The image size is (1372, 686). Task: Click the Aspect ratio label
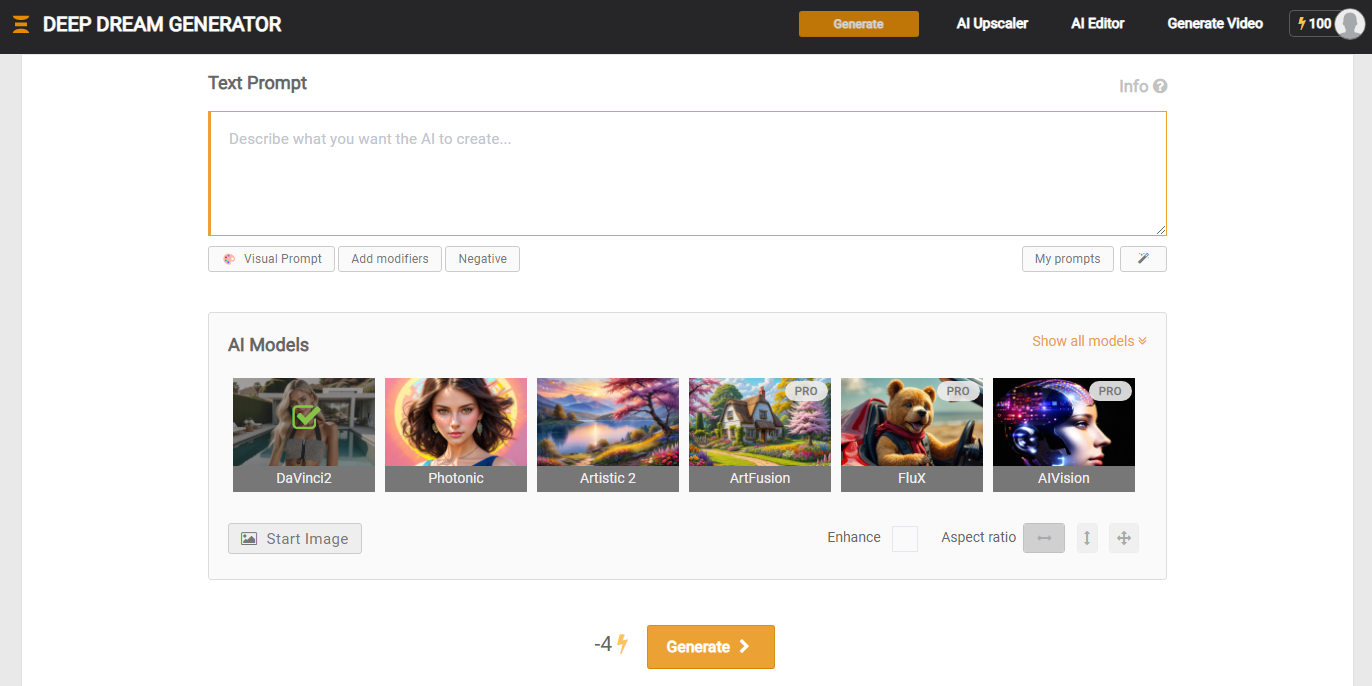[x=978, y=538]
